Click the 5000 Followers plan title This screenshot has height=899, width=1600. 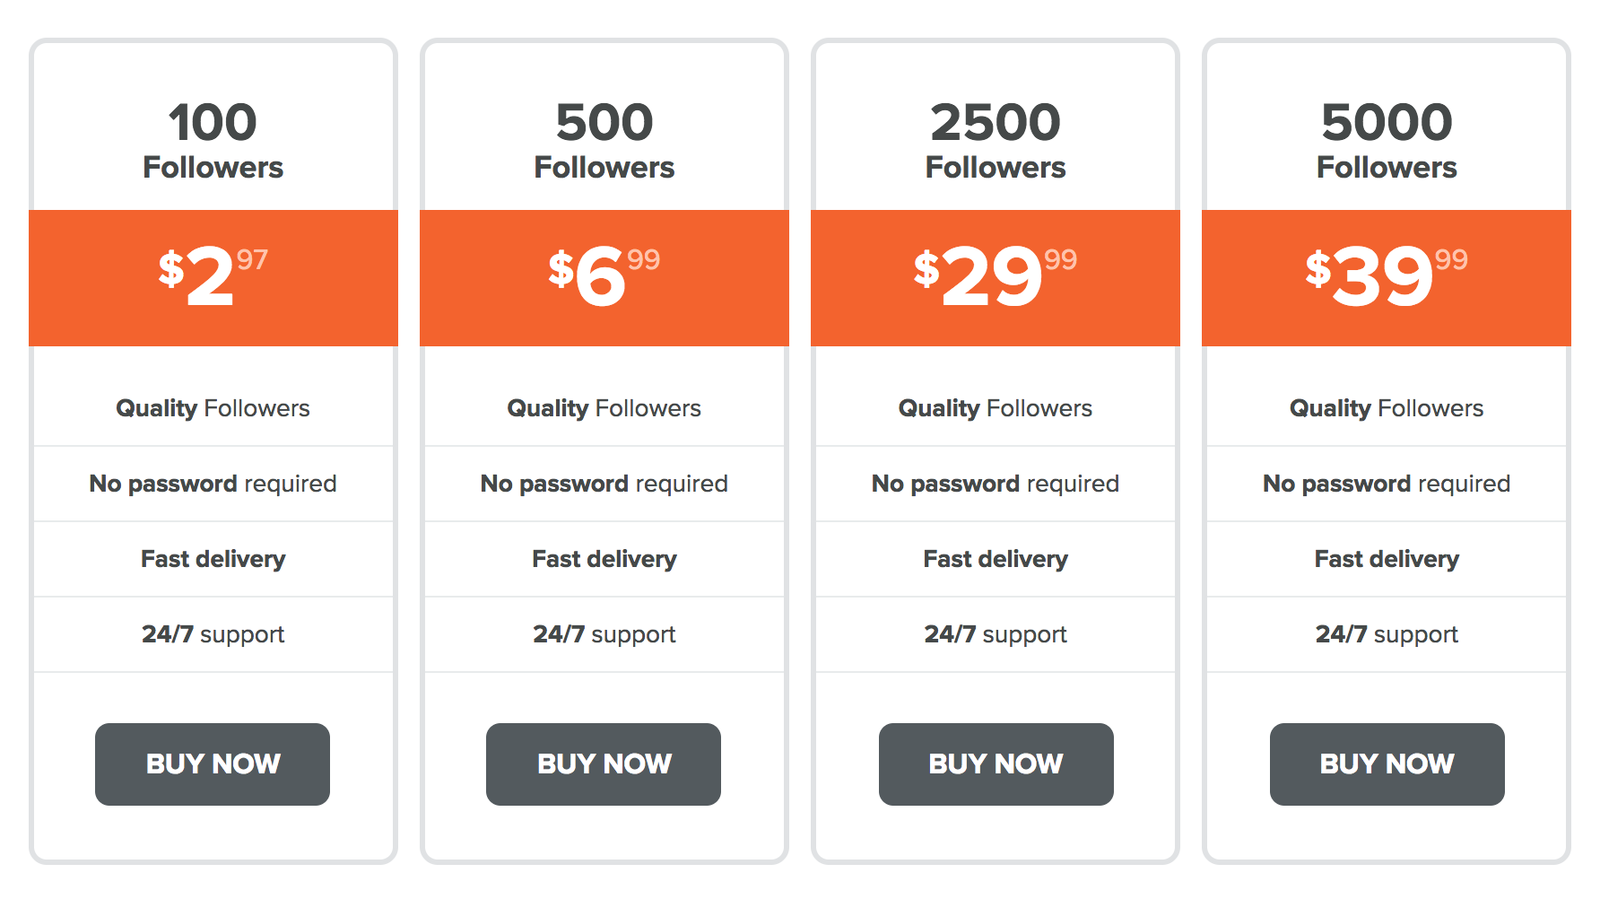tap(1386, 141)
